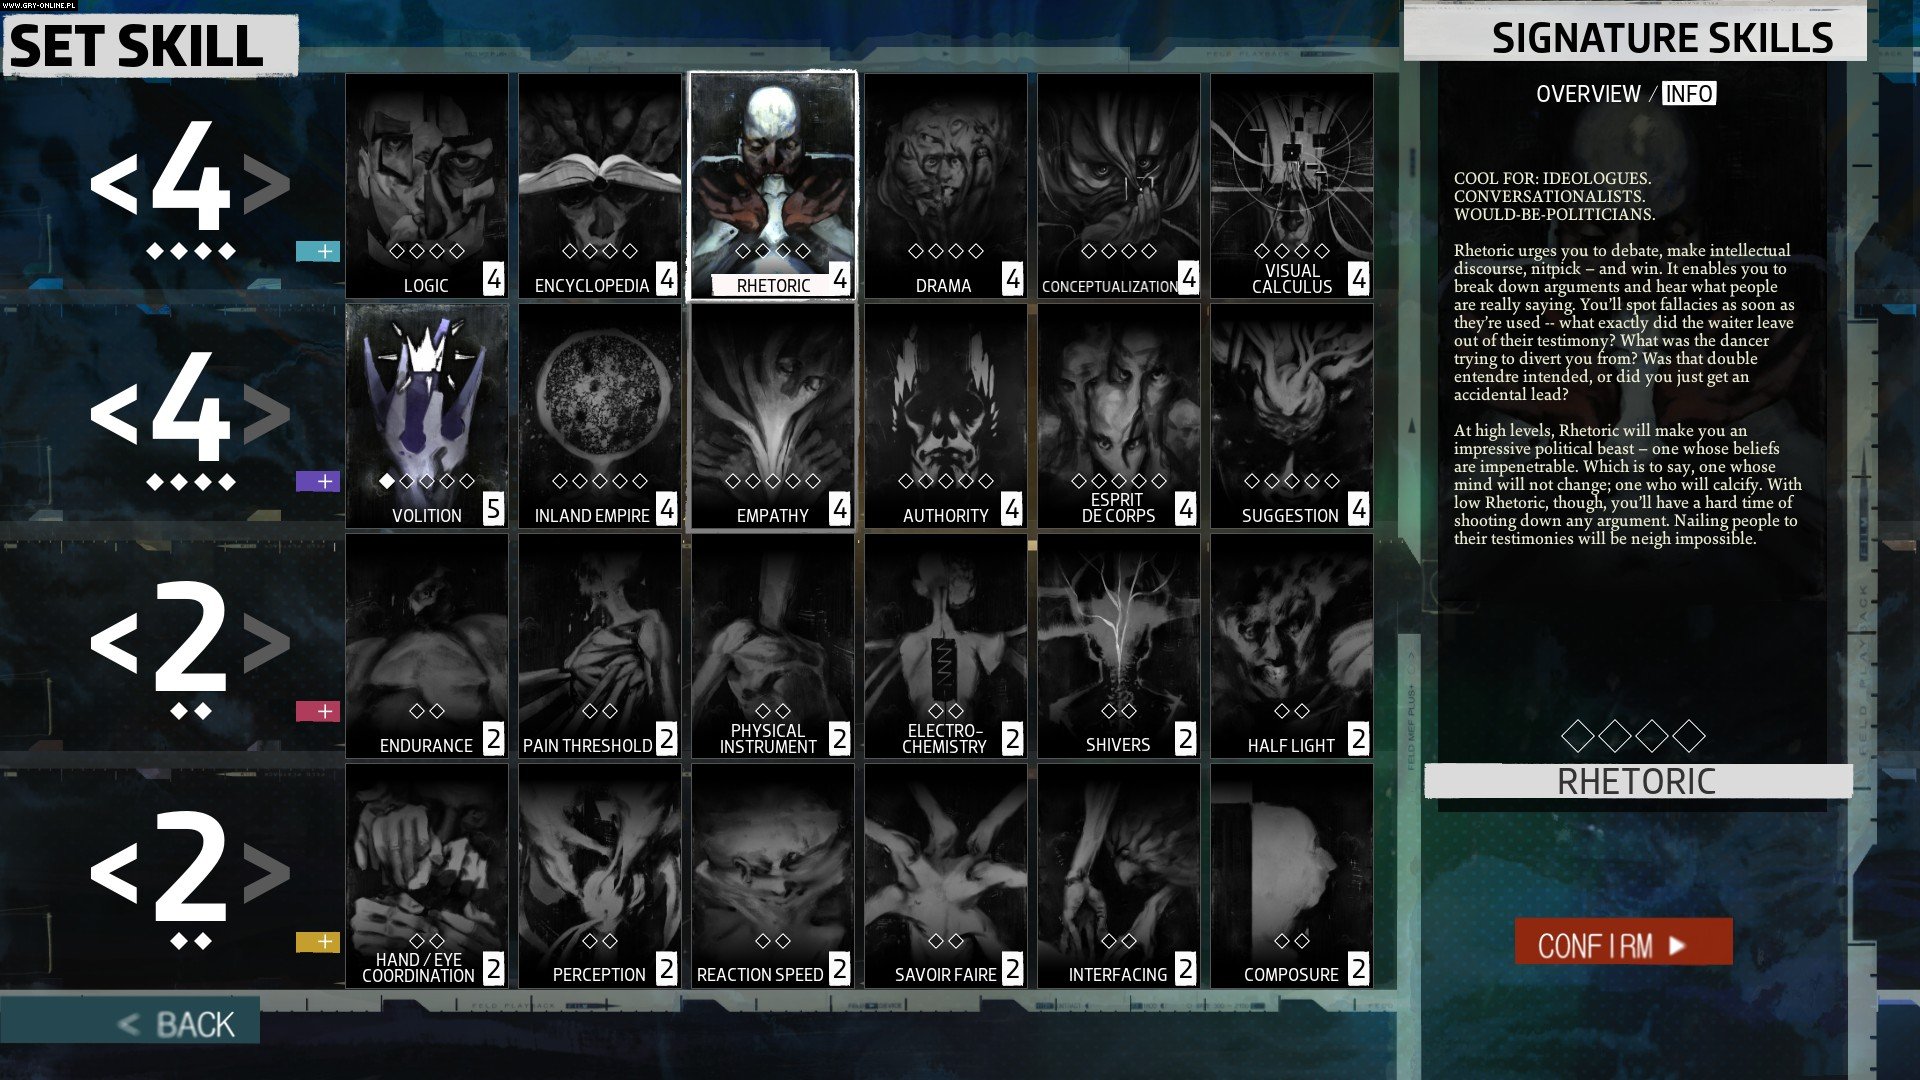The width and height of the screenshot is (1920, 1080).
Task: Select the Pain Threshold skill card
Action: click(x=600, y=646)
